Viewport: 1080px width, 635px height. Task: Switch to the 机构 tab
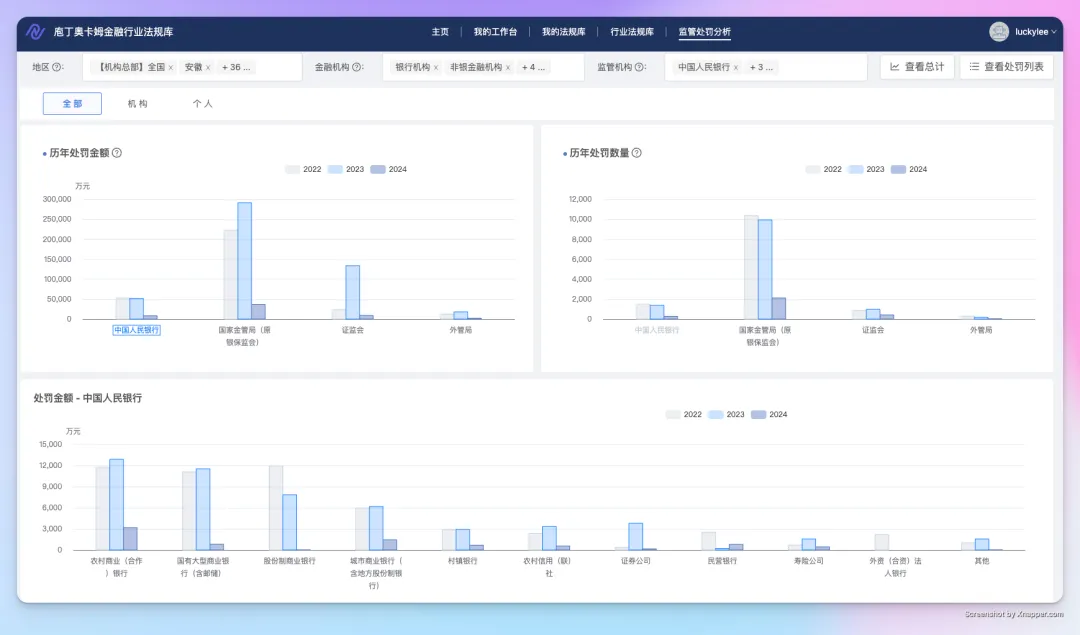coord(138,104)
